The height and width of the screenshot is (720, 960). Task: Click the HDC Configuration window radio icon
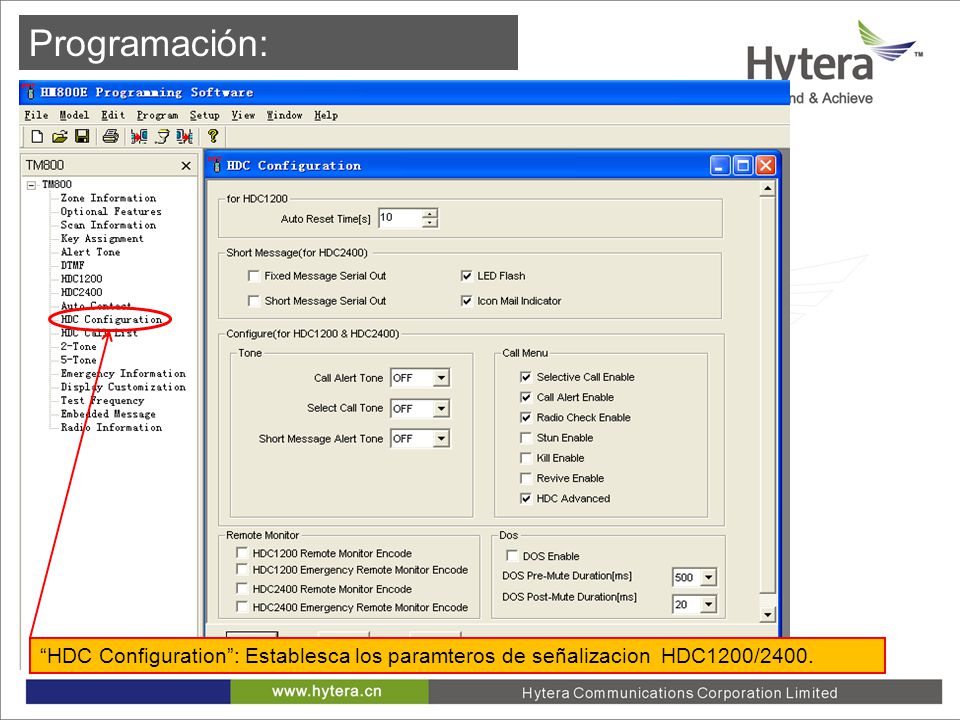(x=216, y=165)
